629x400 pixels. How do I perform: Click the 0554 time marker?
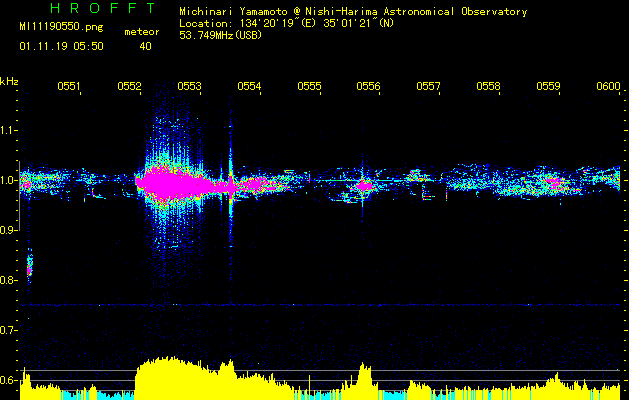pos(249,86)
